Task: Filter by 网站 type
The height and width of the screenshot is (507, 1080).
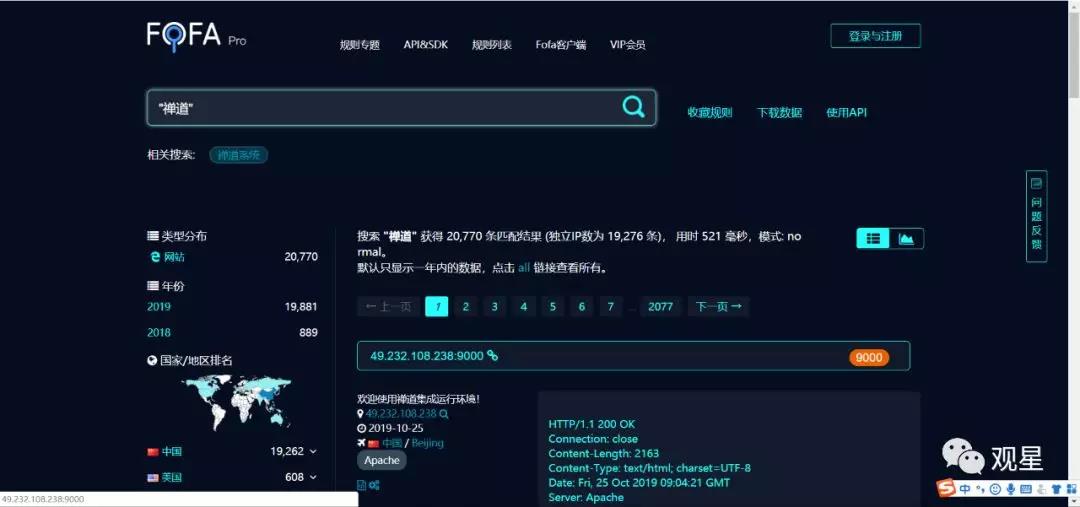Action: (174, 257)
